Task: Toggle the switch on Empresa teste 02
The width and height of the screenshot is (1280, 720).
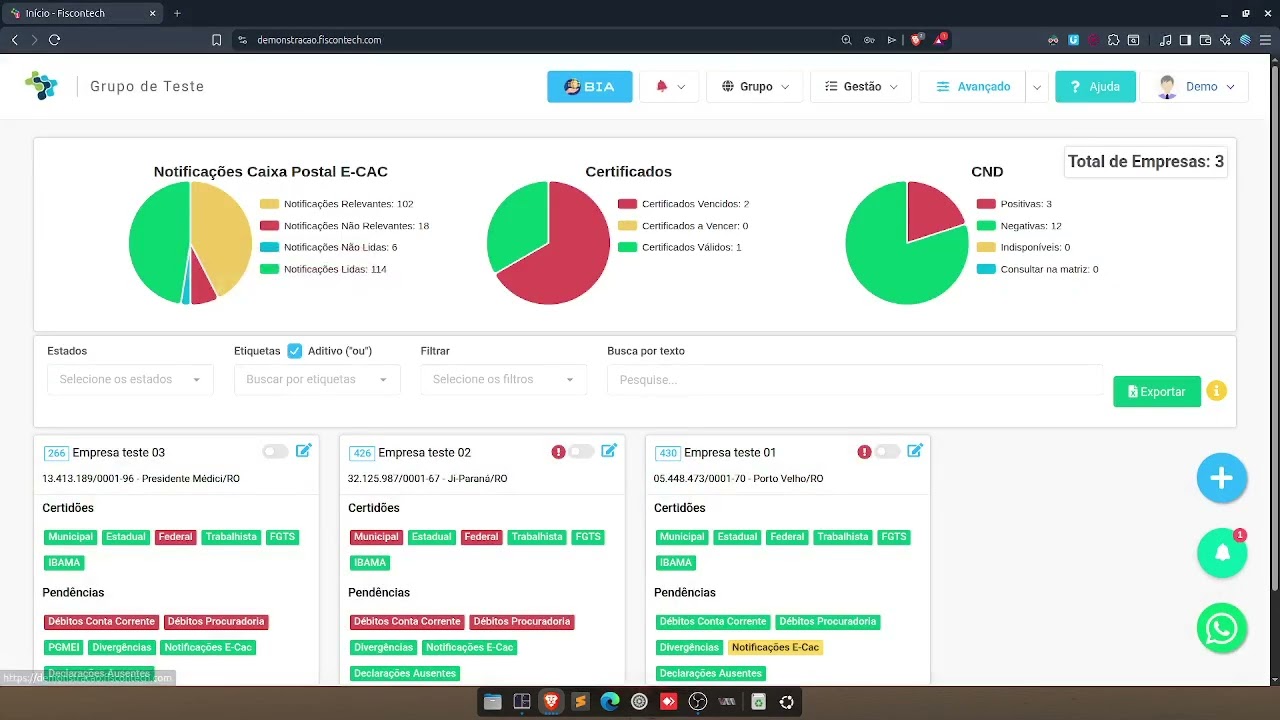Action: pos(581,452)
